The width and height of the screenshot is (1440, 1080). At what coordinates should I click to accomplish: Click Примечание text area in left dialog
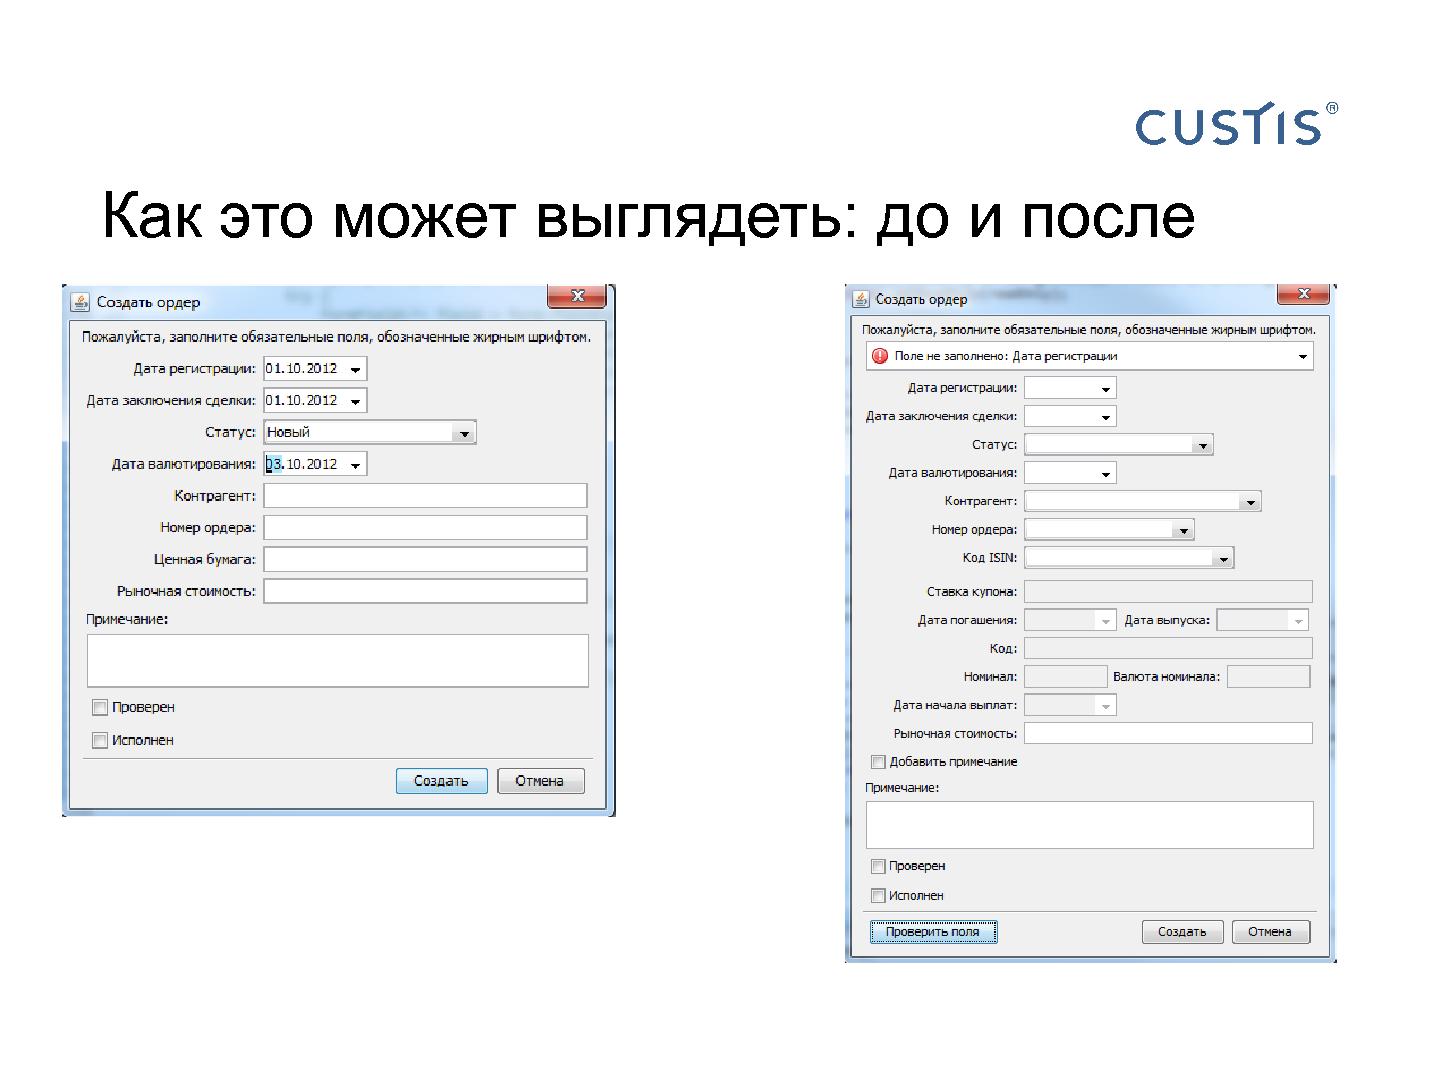pos(338,660)
